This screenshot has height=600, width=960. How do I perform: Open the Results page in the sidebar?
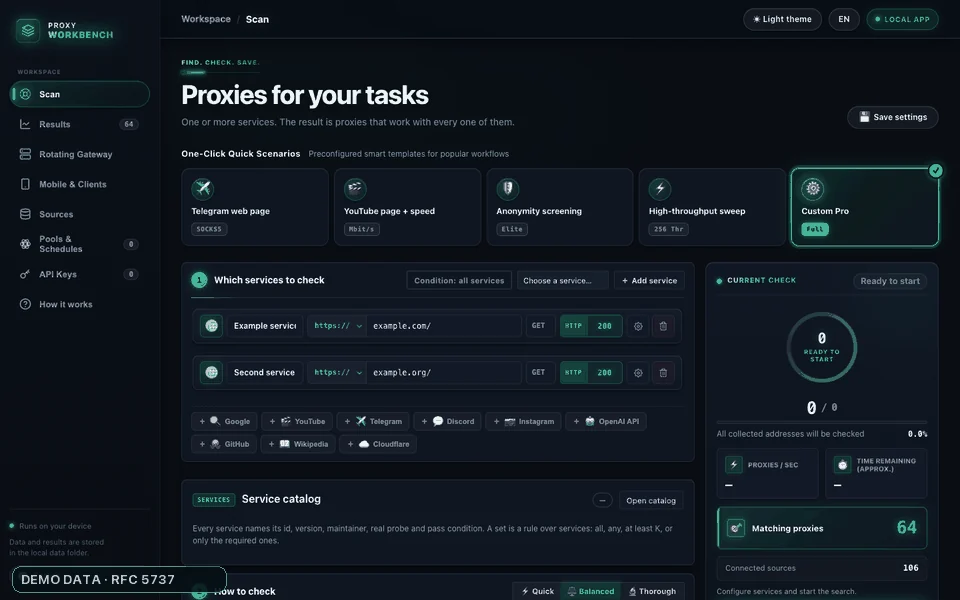coord(80,124)
